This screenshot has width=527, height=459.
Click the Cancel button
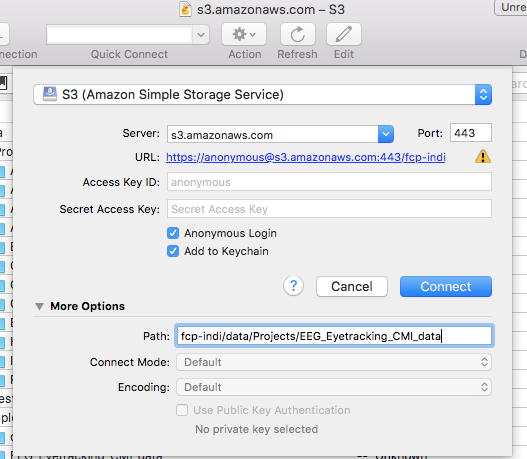(352, 287)
